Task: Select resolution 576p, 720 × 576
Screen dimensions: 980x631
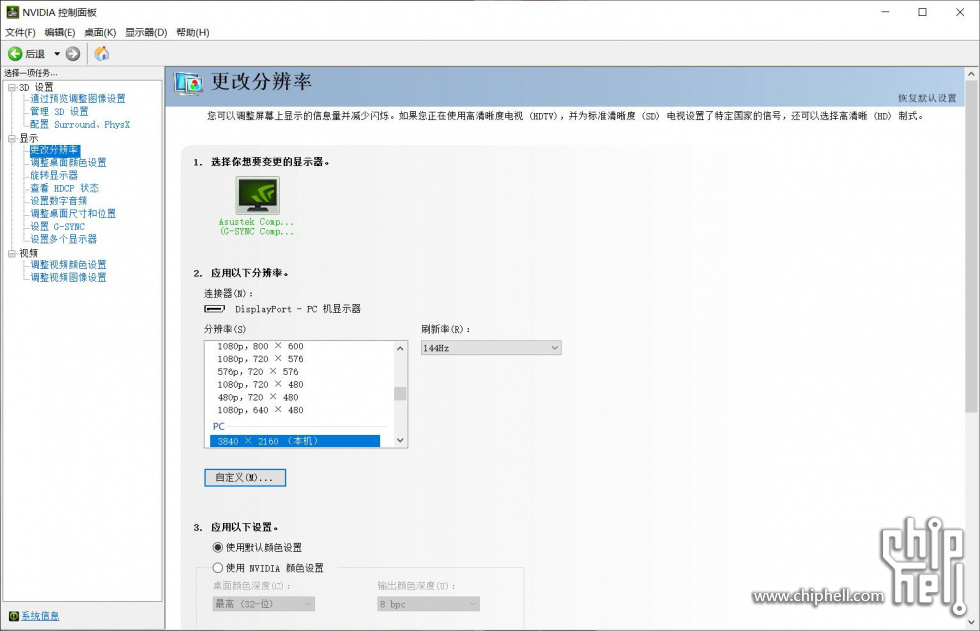Action: (258, 372)
